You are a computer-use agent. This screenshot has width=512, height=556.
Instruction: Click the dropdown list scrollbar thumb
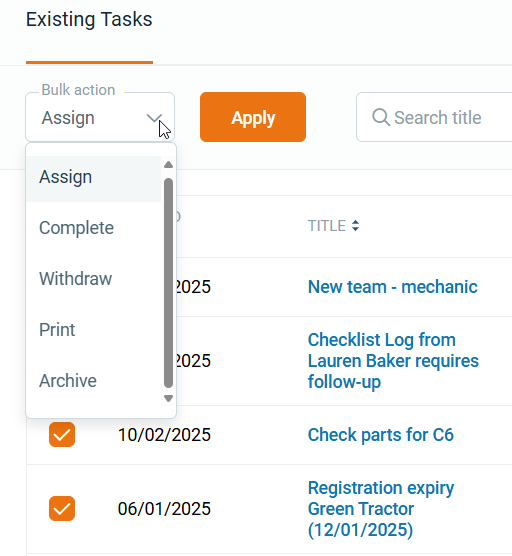point(168,283)
